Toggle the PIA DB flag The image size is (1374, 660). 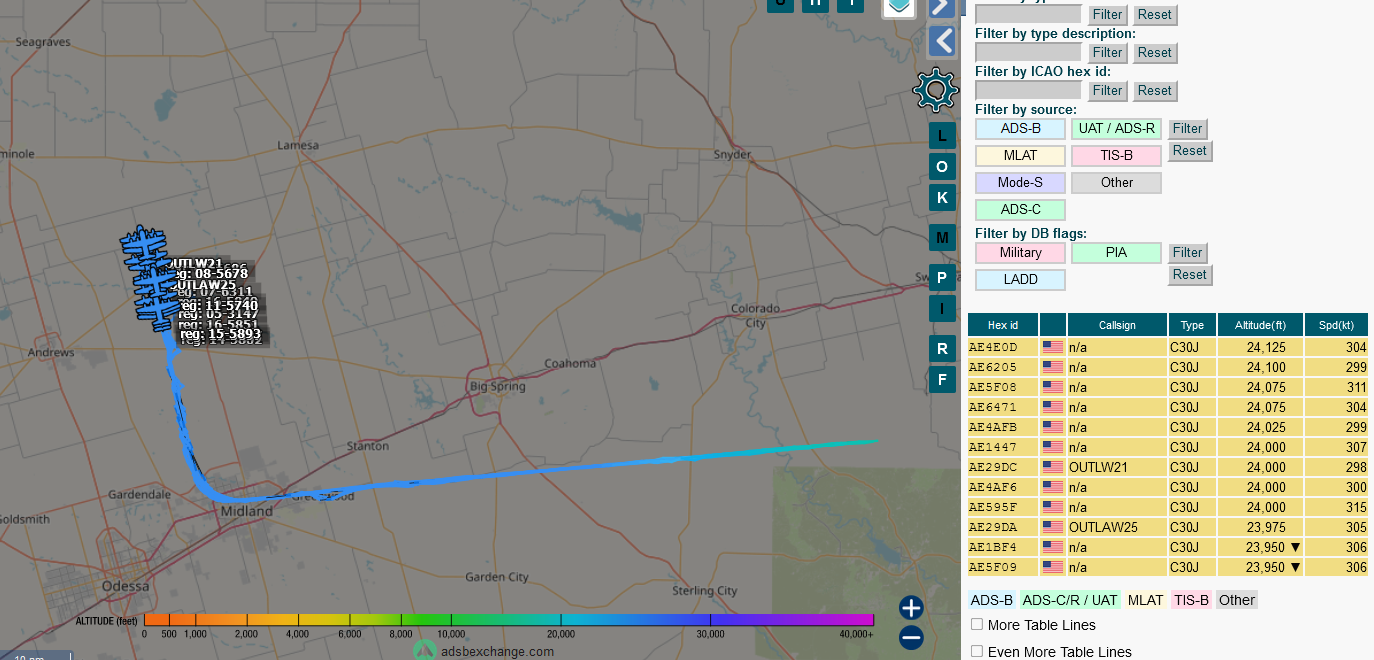1116,253
